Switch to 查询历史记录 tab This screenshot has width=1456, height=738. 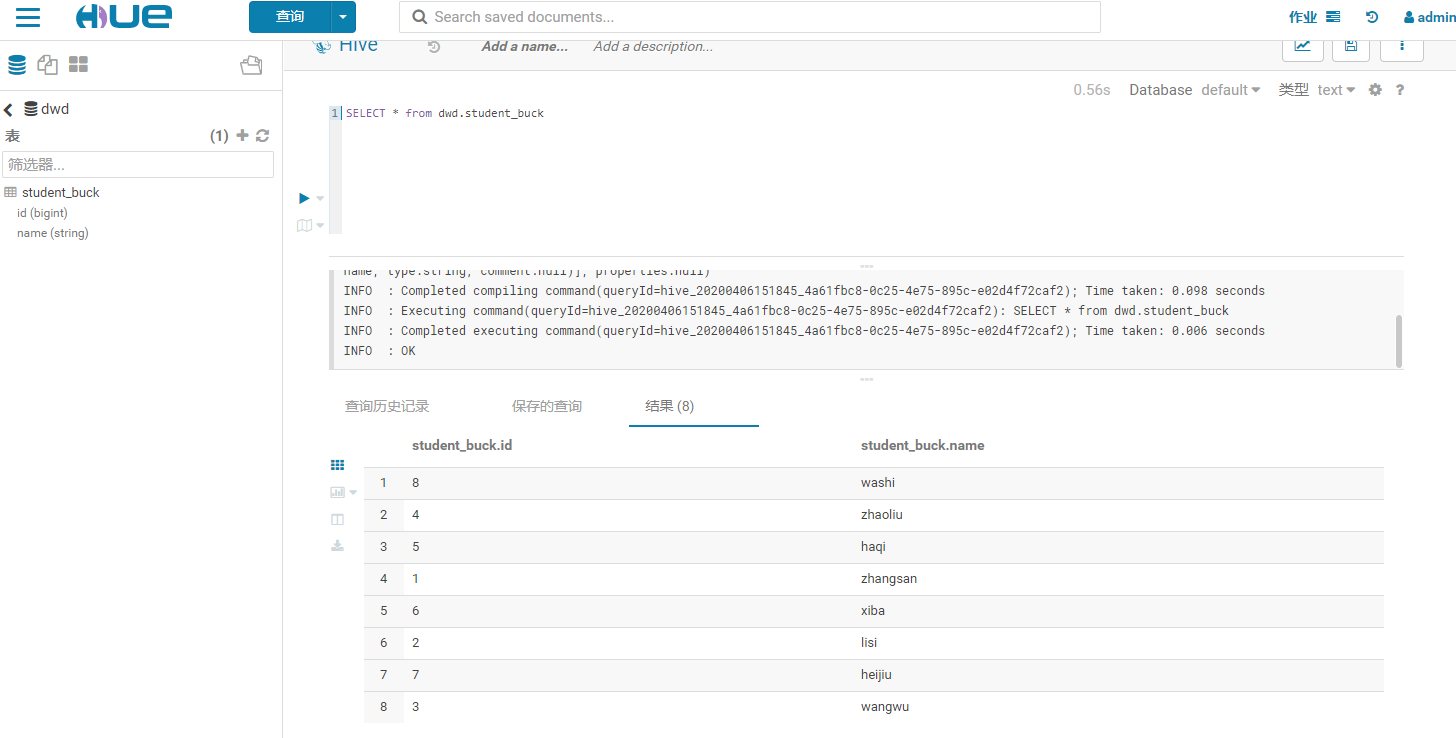(x=387, y=406)
